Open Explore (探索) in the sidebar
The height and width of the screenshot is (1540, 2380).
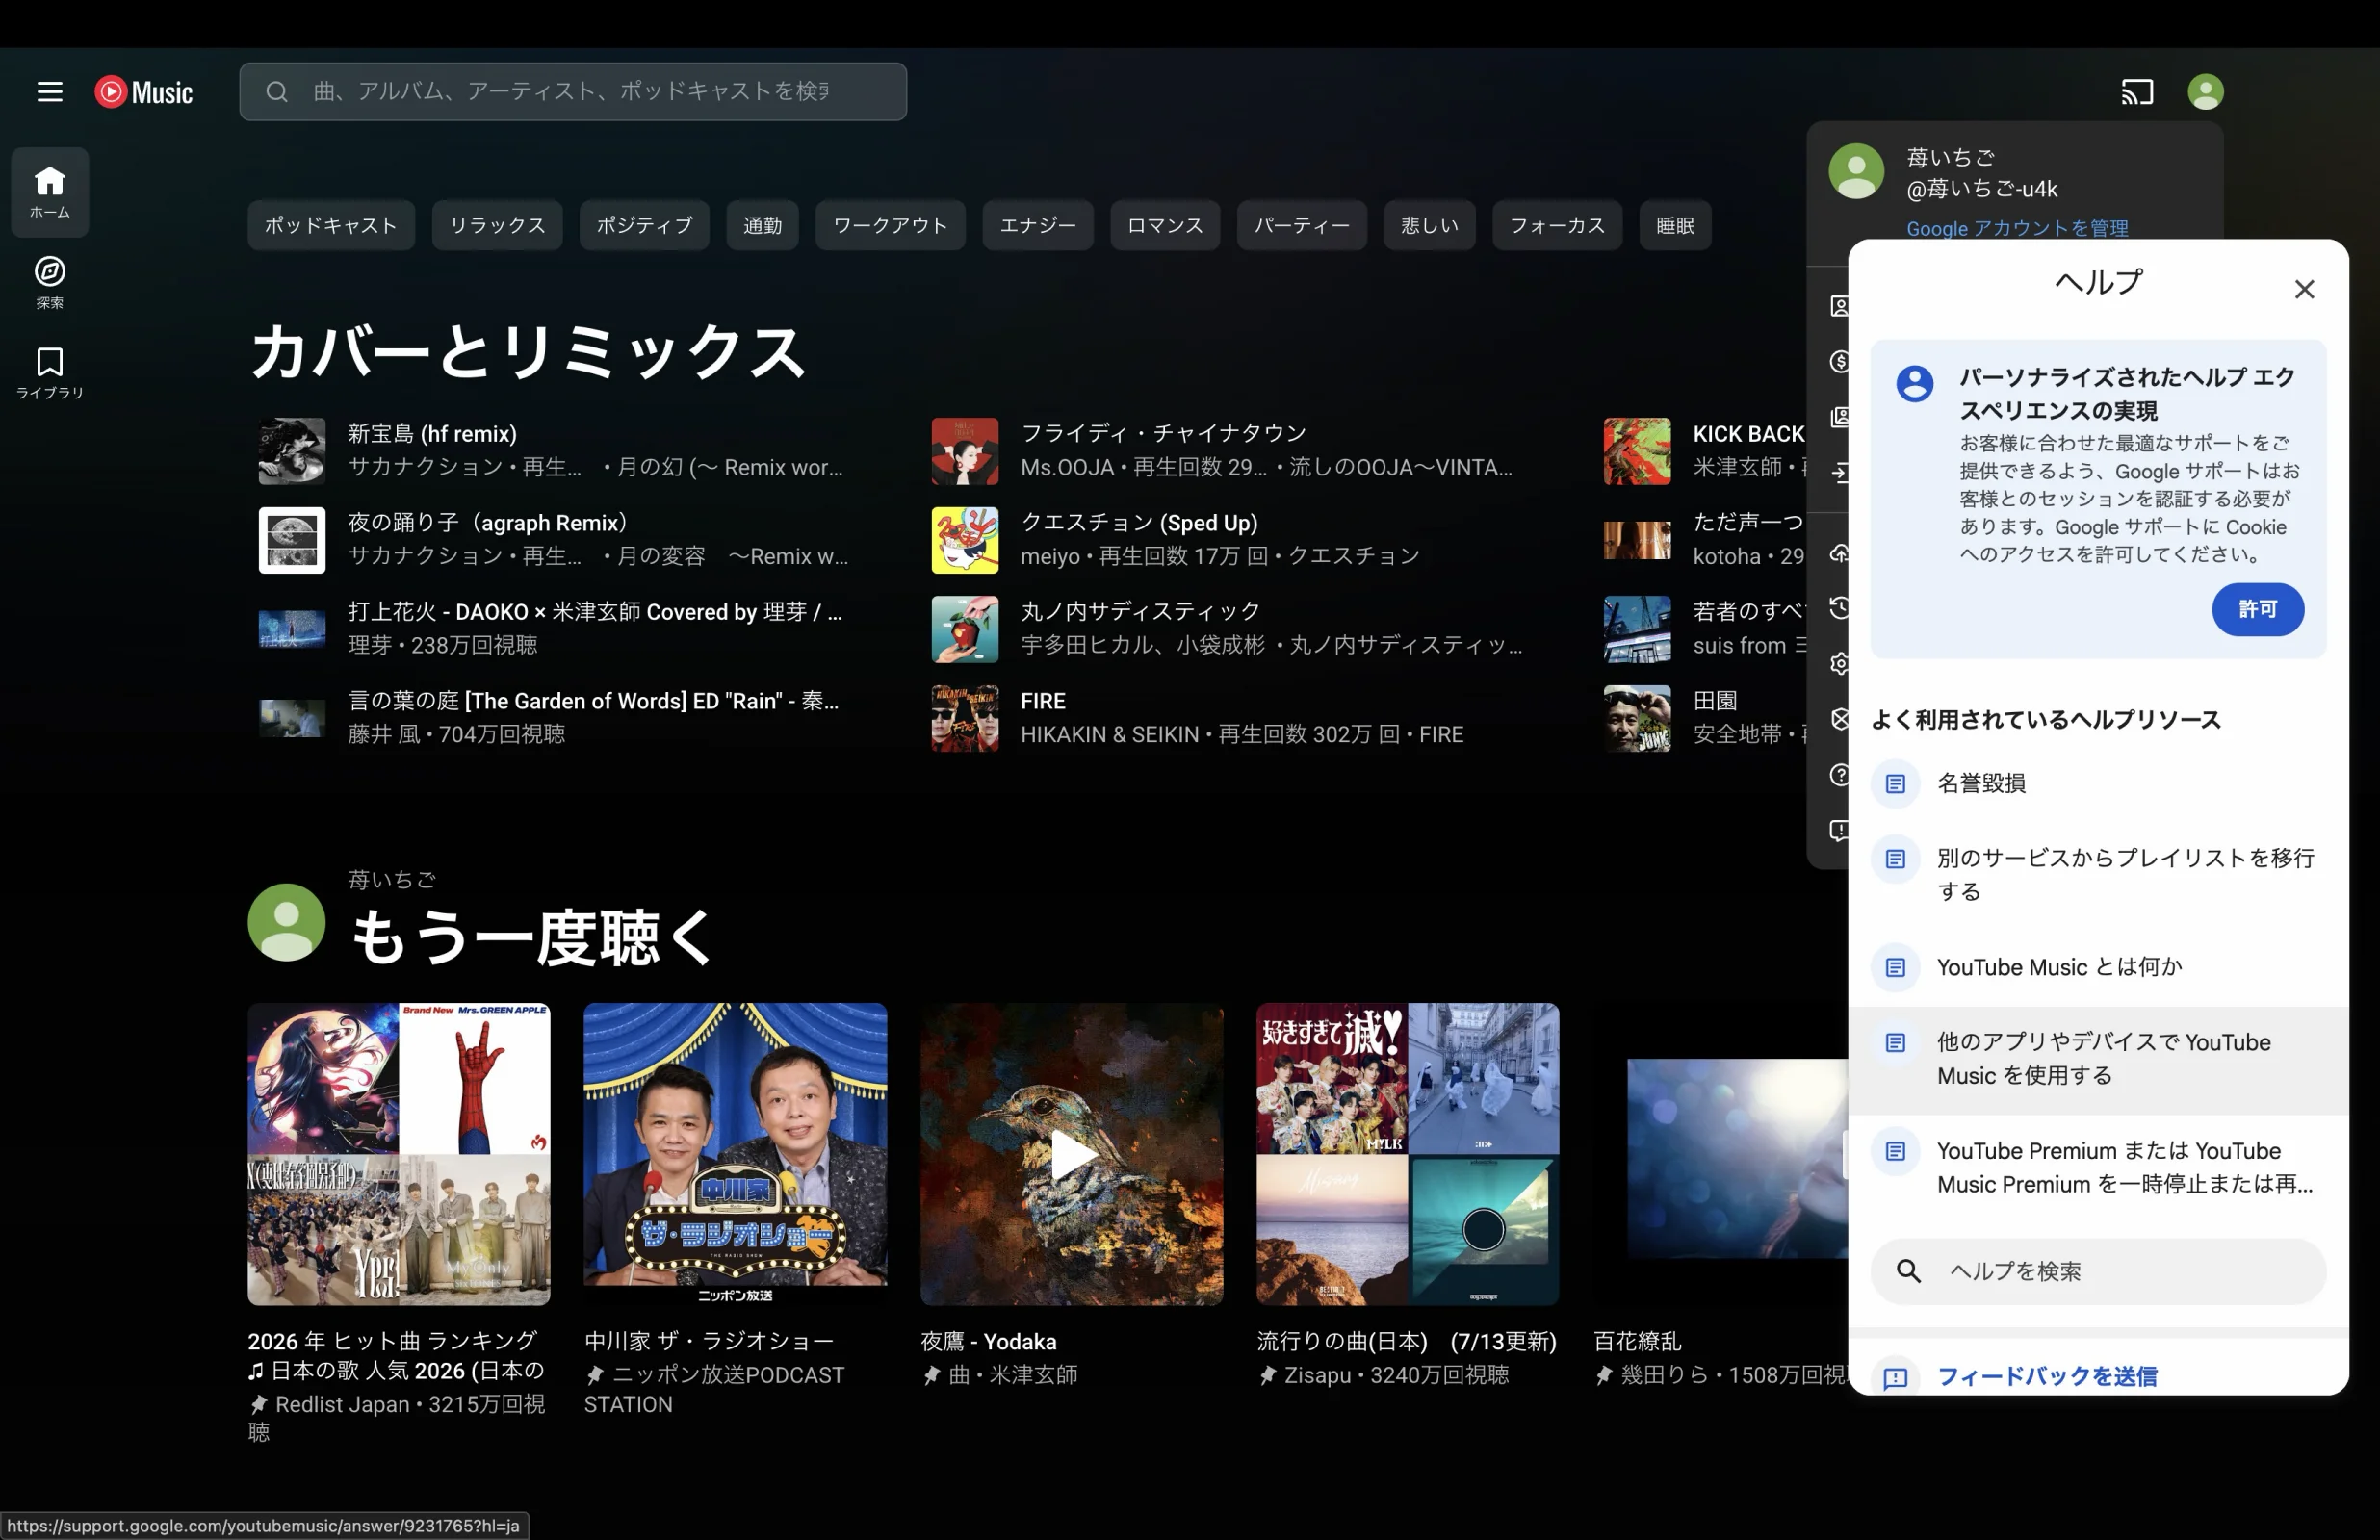[x=50, y=282]
